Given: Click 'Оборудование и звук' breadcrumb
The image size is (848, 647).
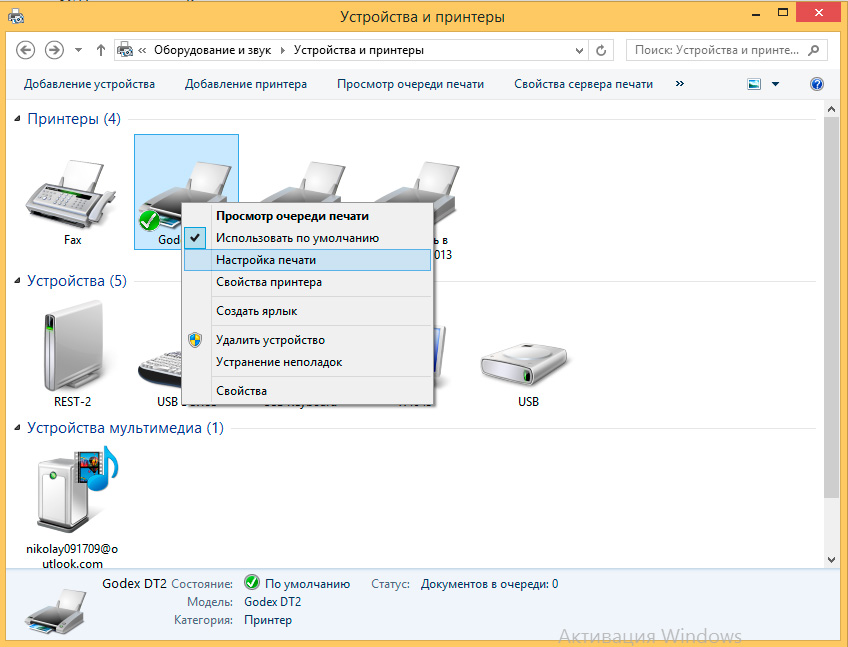Looking at the screenshot, I should coord(213,50).
